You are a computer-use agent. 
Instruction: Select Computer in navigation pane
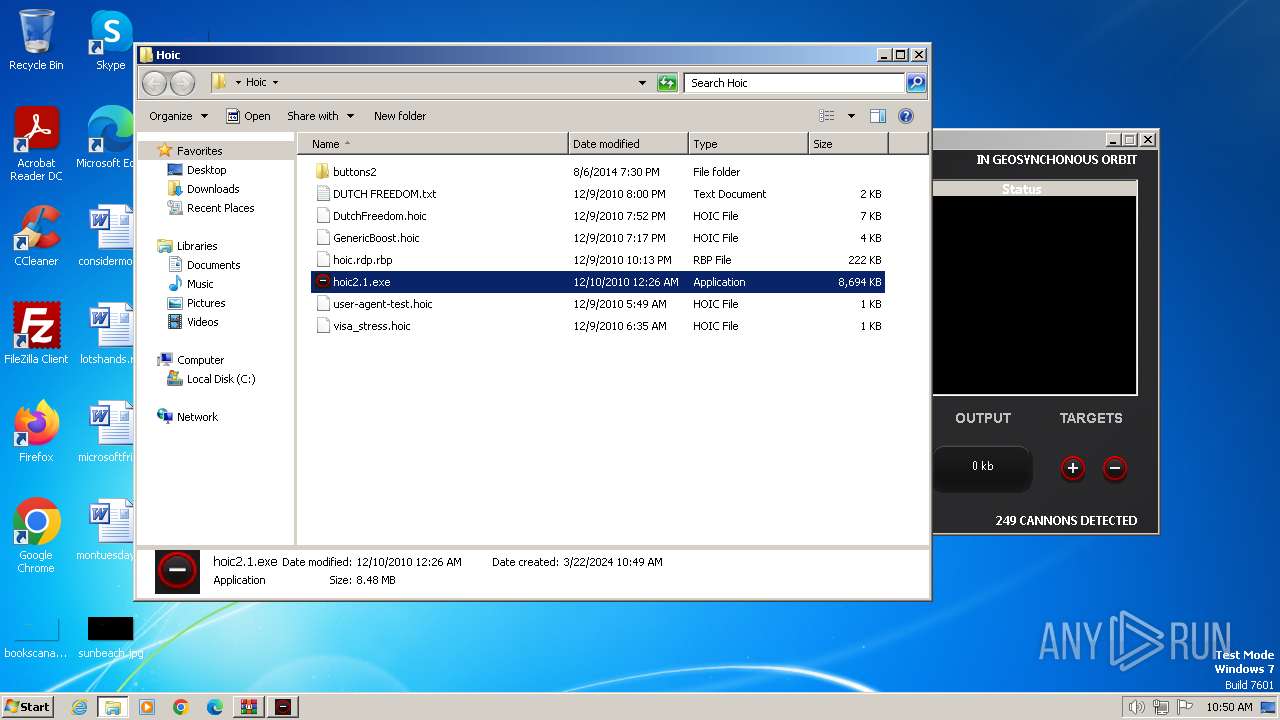pyautogui.click(x=200, y=360)
